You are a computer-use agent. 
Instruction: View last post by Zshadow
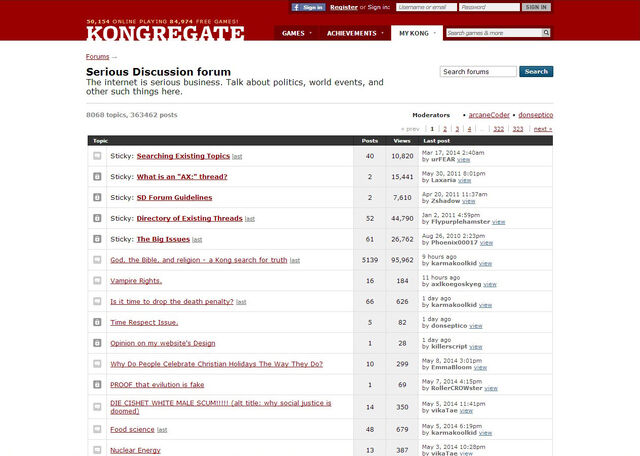(469, 201)
